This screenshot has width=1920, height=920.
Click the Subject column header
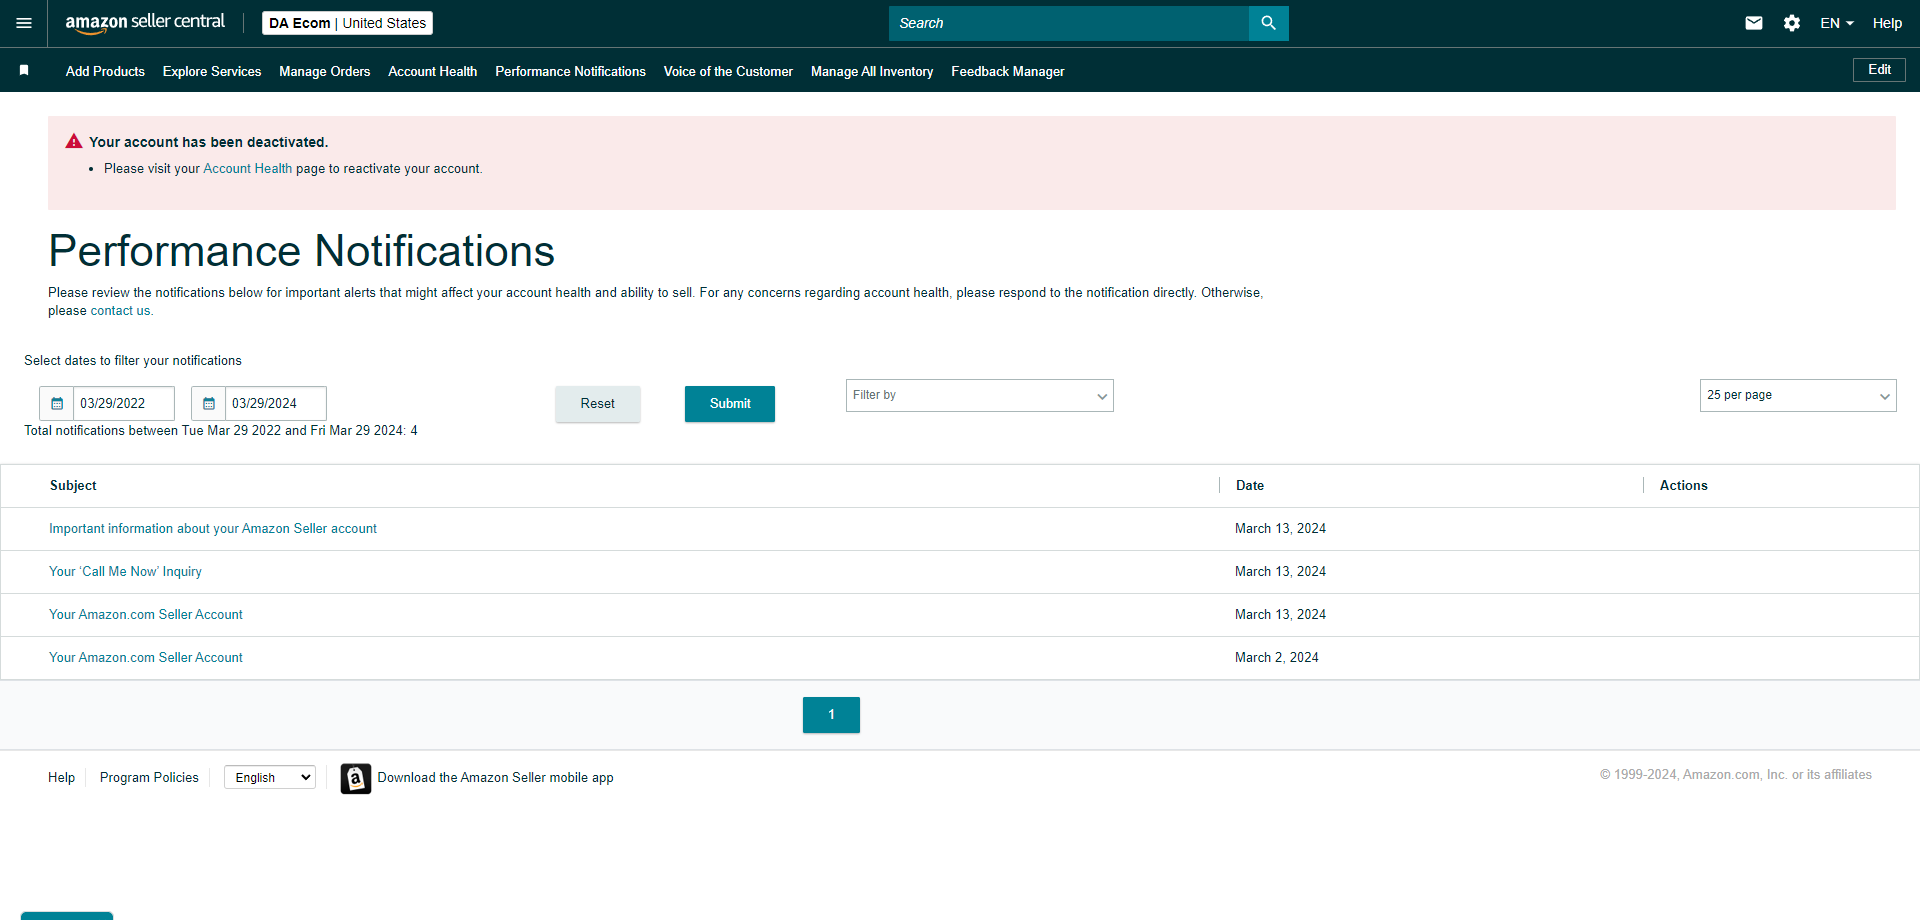click(x=73, y=486)
